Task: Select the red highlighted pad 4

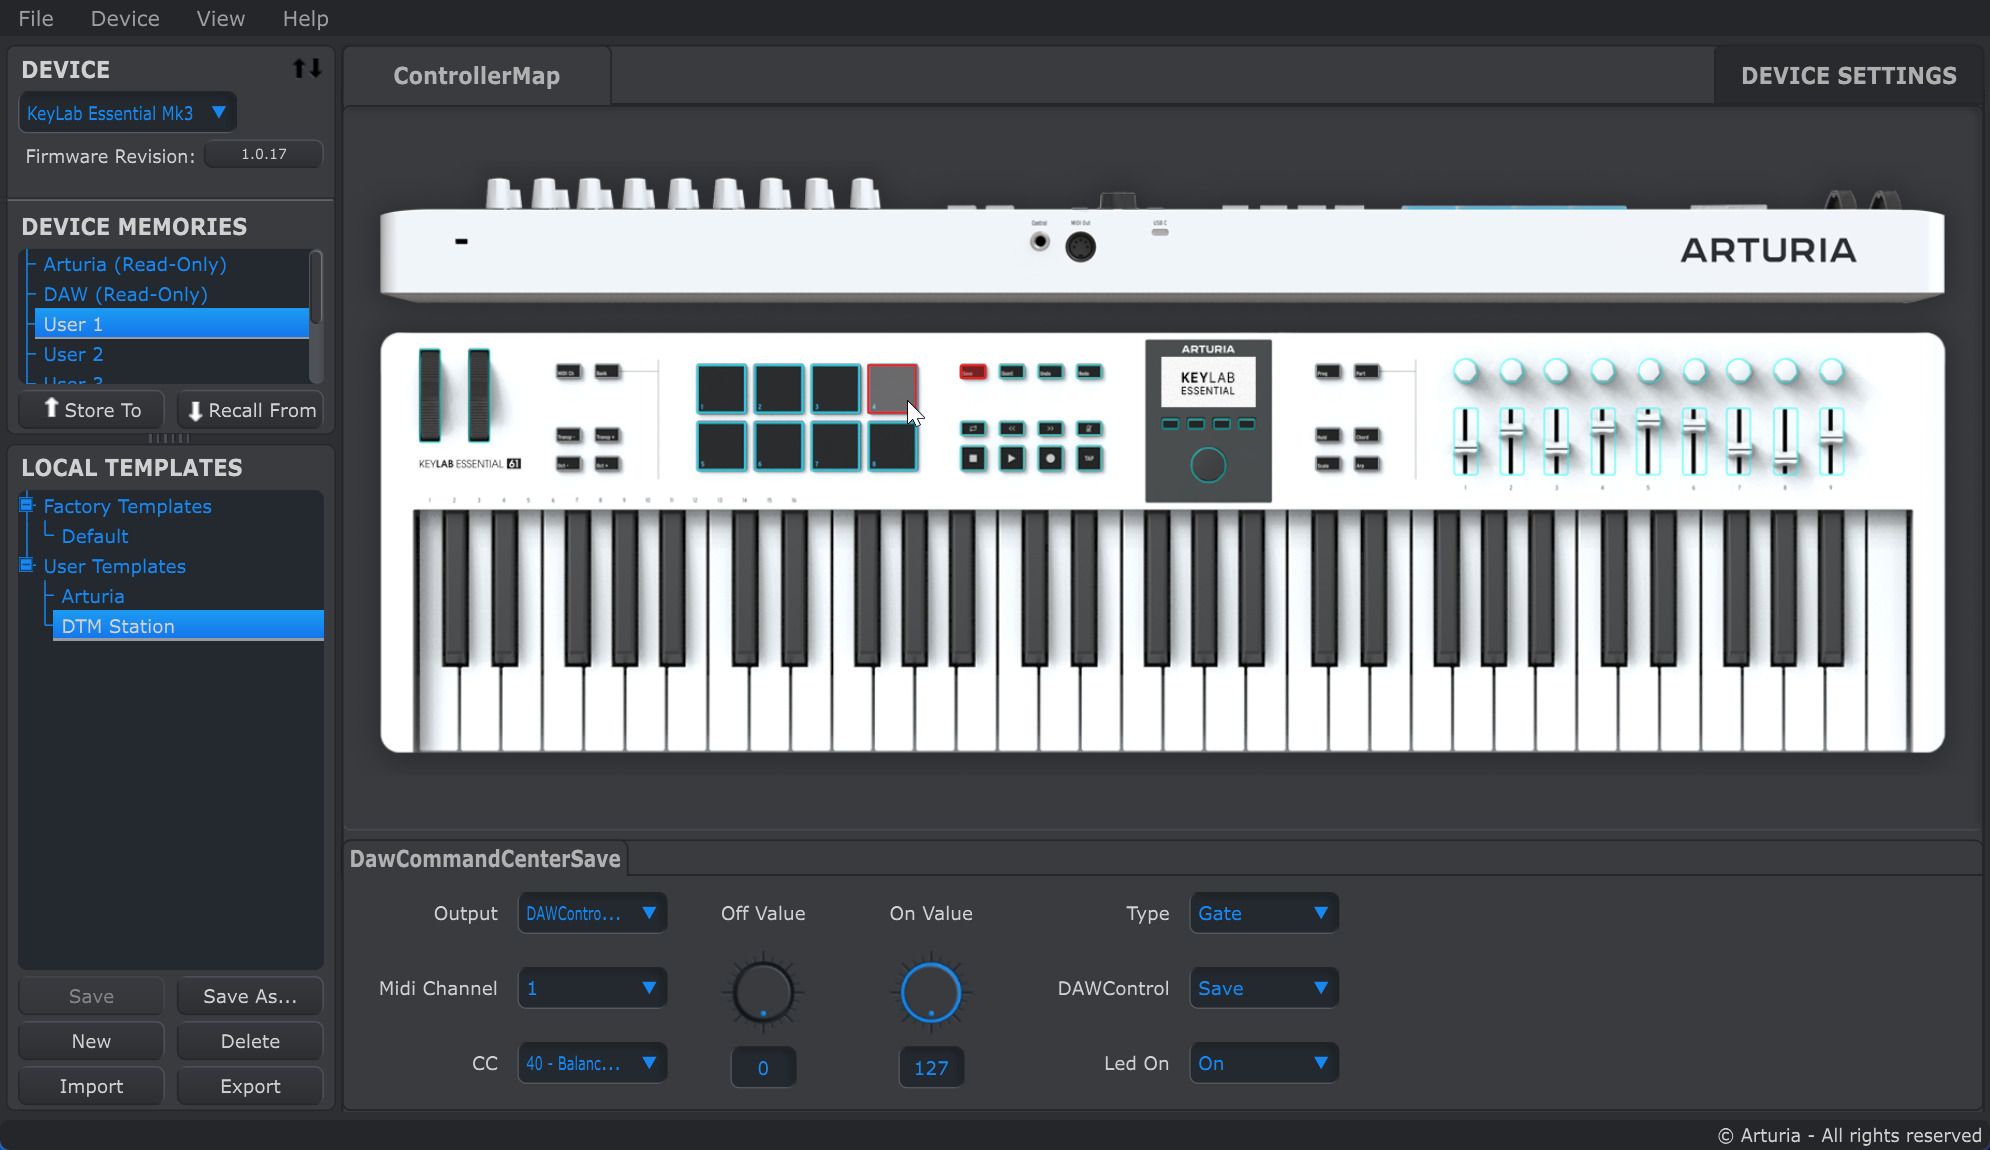Action: pos(892,389)
